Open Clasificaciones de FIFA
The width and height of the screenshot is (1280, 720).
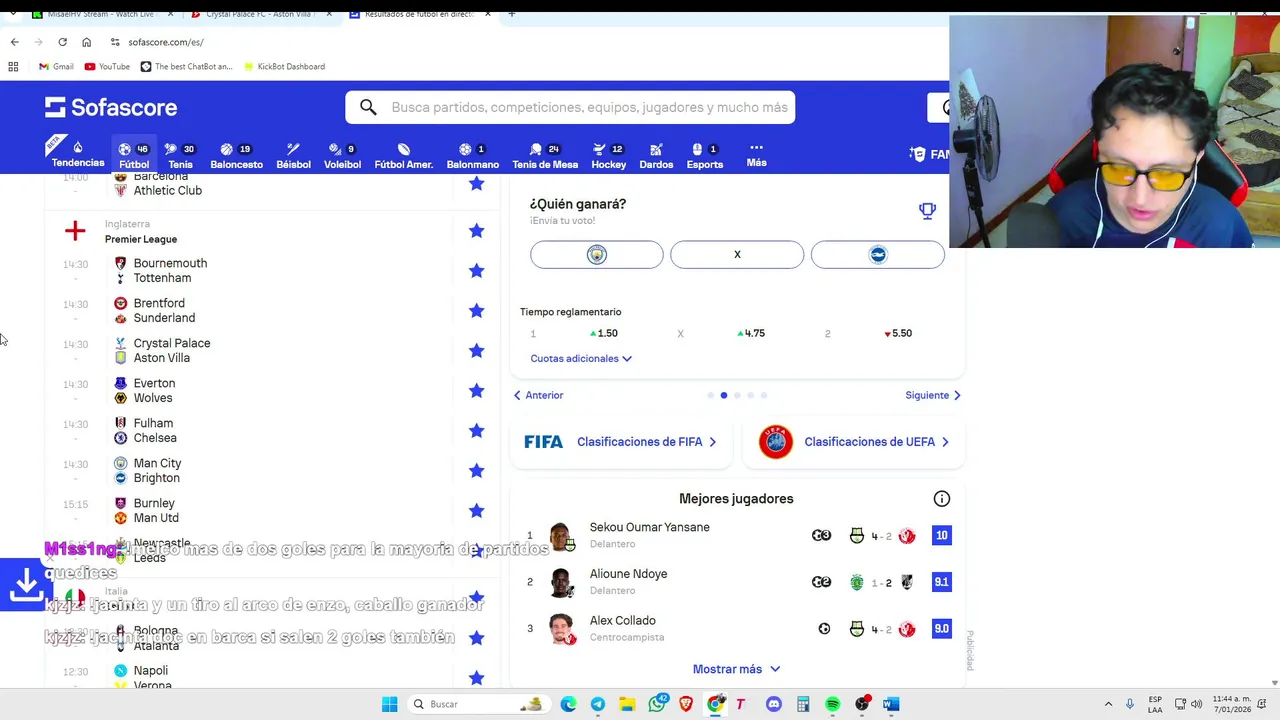[x=620, y=442]
